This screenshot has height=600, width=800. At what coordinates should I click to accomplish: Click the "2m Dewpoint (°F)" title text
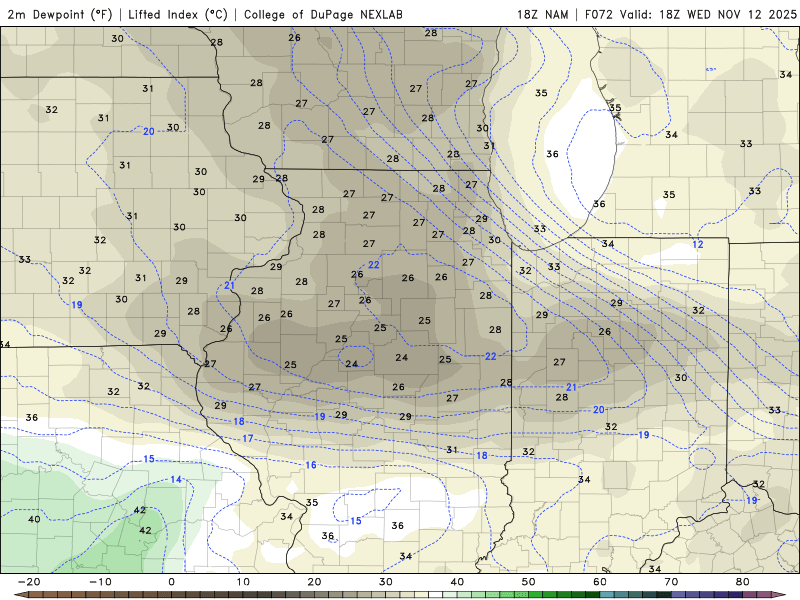pos(59,14)
